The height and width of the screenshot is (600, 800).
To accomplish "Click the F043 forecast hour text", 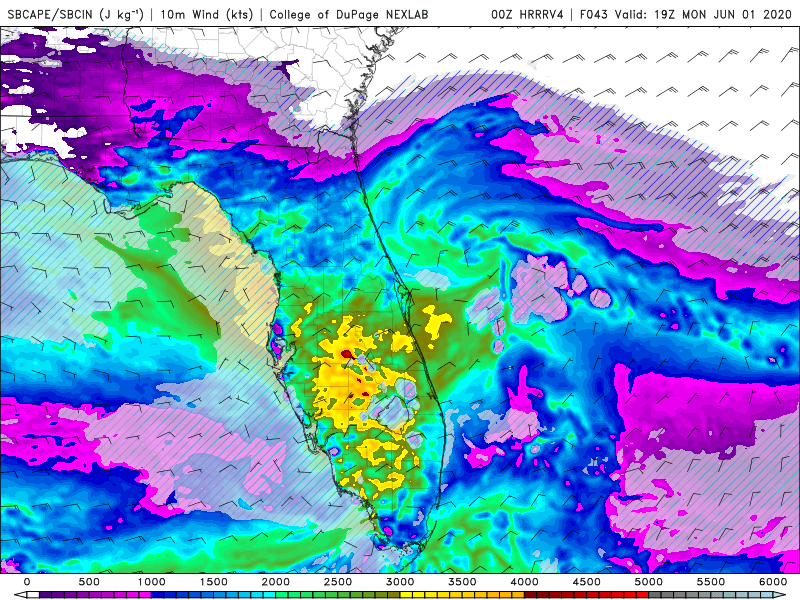I will click(594, 14).
